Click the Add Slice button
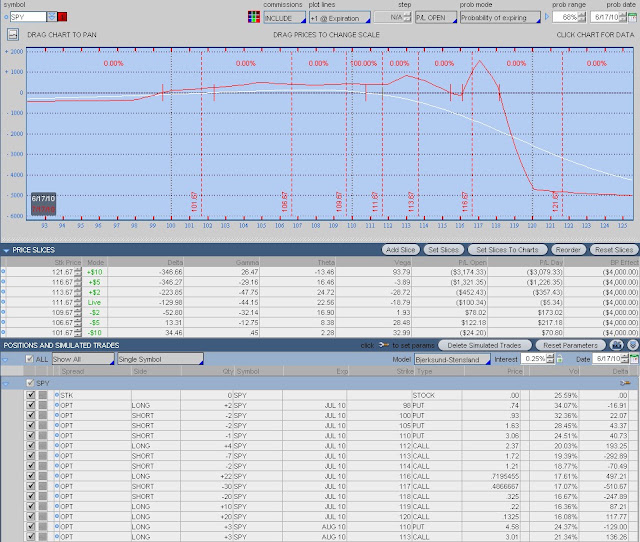Viewport: 640px width, 542px height. [400, 250]
